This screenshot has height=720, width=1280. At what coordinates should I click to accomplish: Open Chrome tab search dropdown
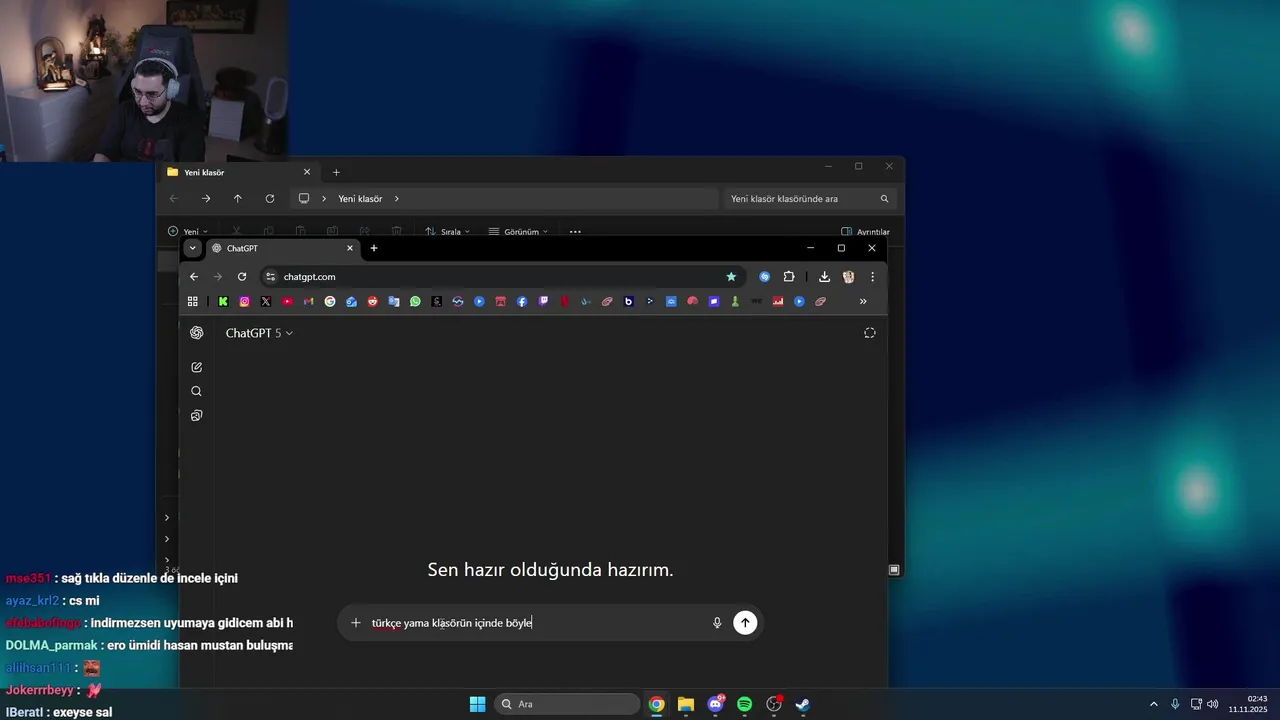[x=193, y=248]
